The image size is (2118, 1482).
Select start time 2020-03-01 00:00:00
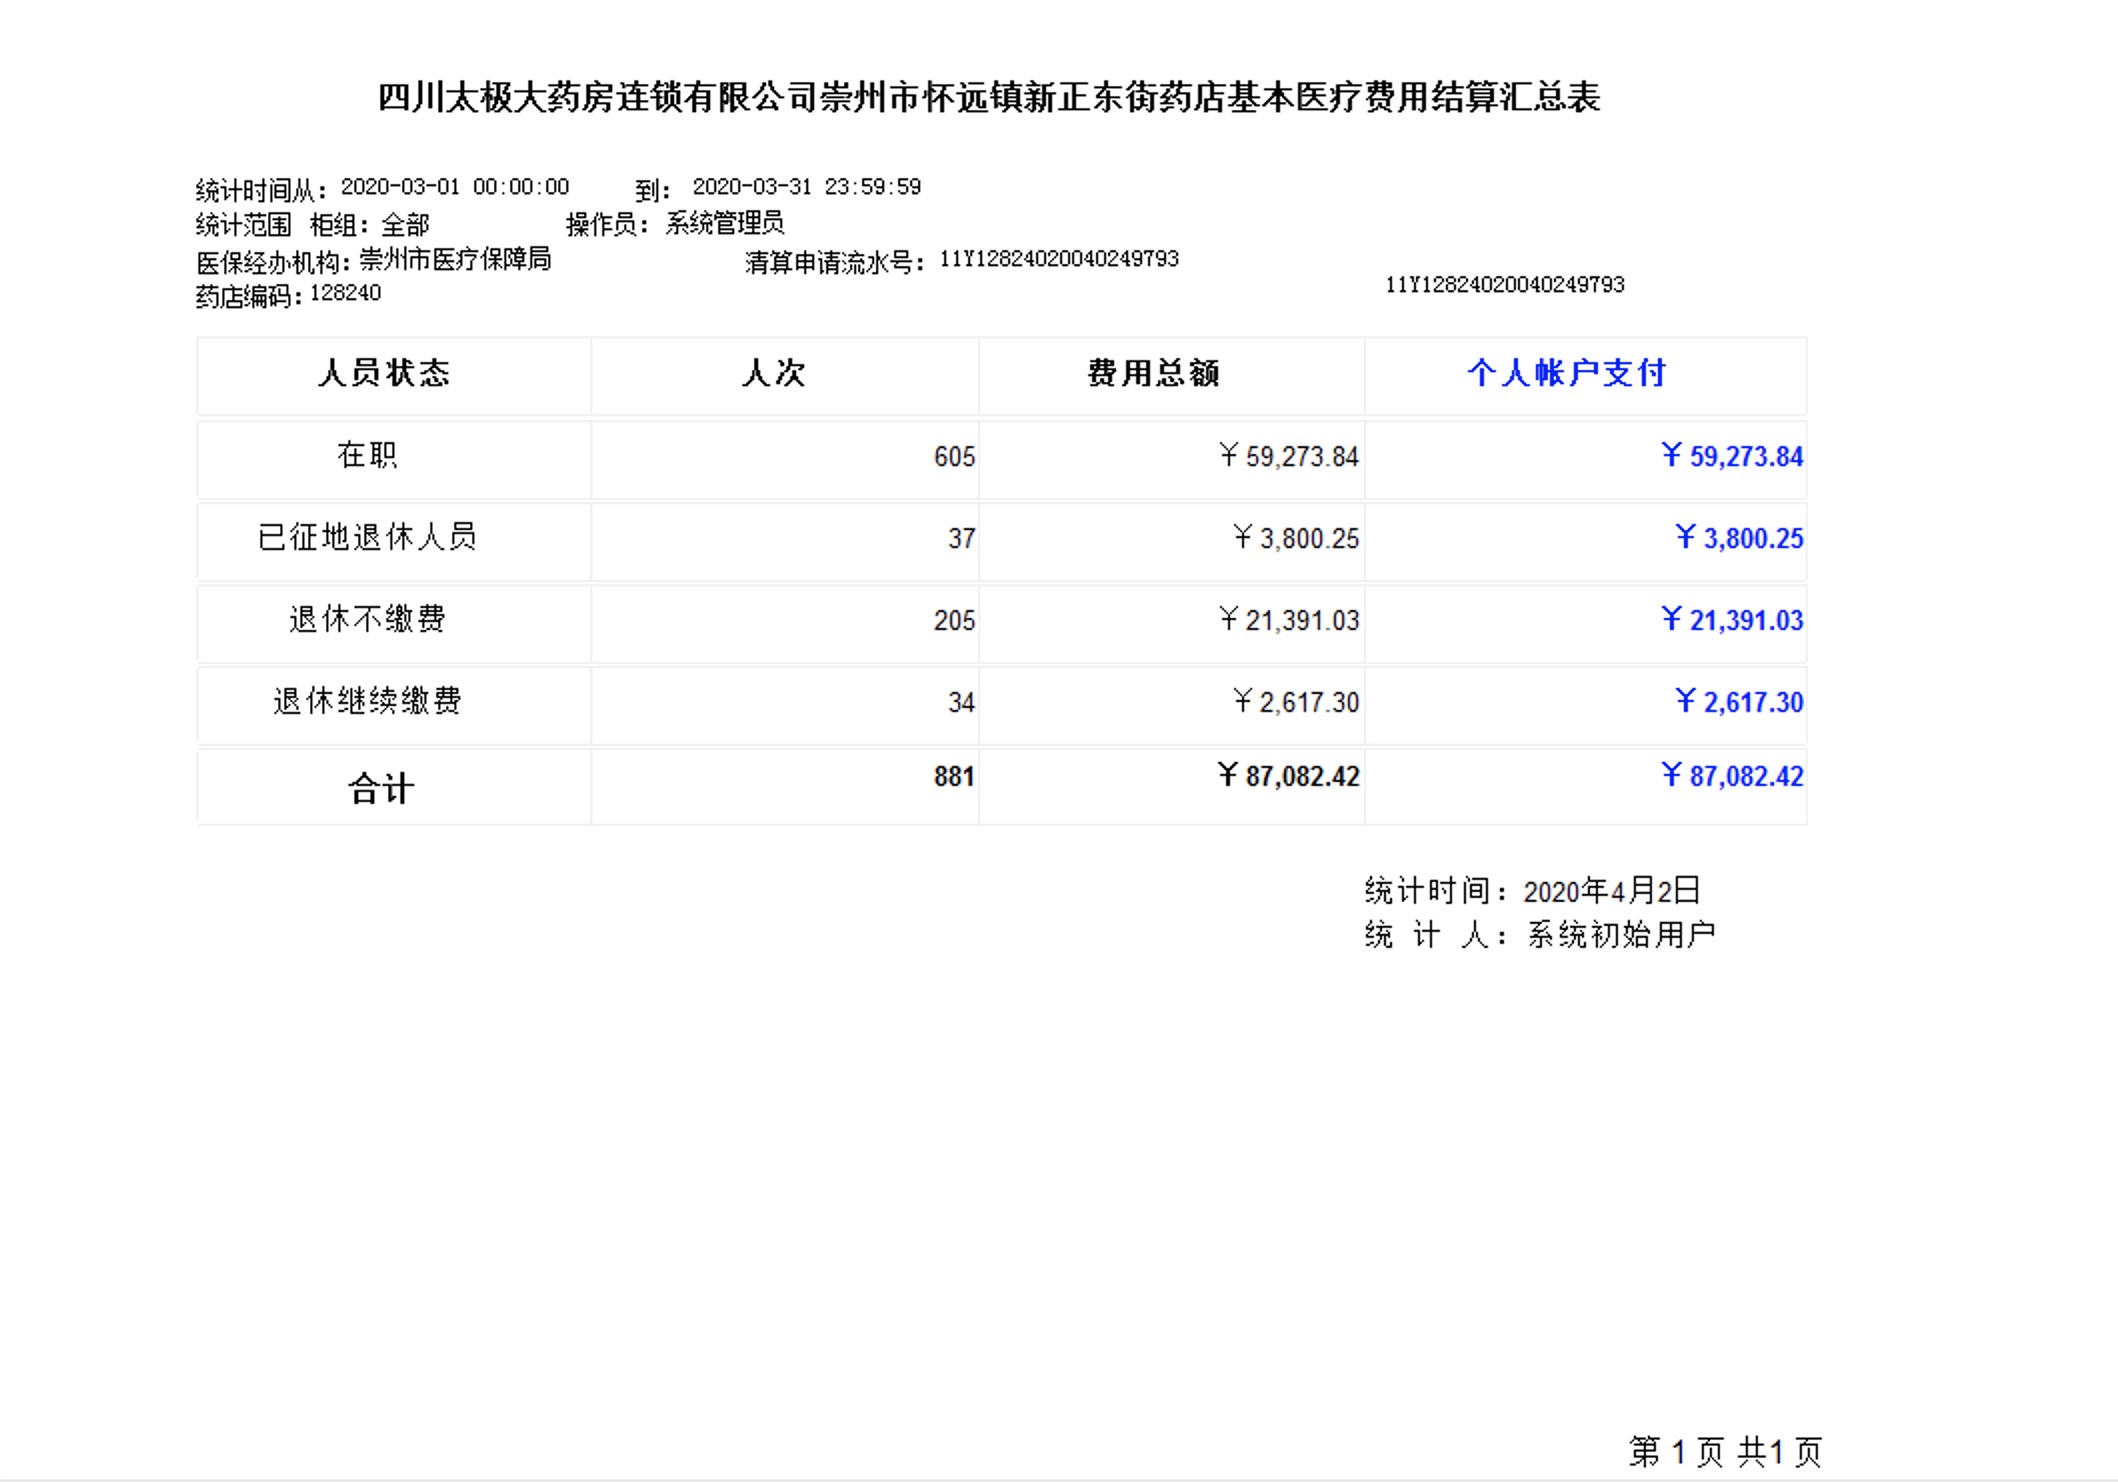pos(455,187)
